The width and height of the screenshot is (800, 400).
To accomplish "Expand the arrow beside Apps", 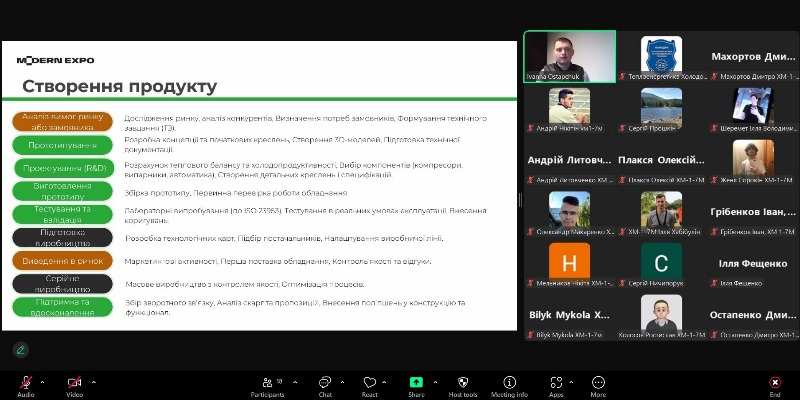I will [571, 382].
